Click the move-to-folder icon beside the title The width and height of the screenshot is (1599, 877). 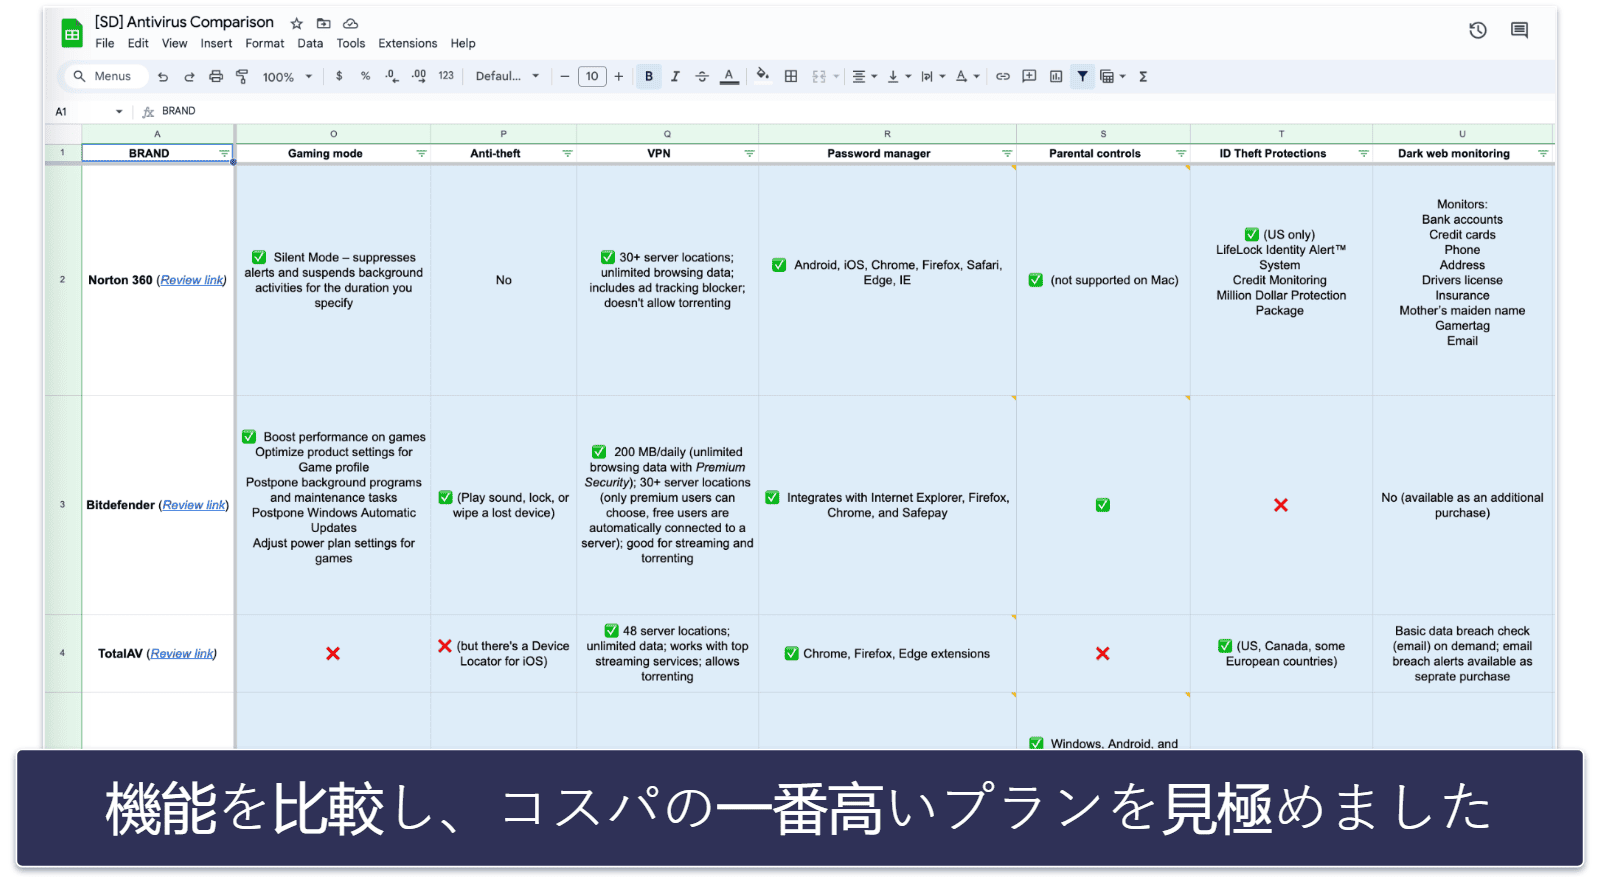pyautogui.click(x=323, y=23)
